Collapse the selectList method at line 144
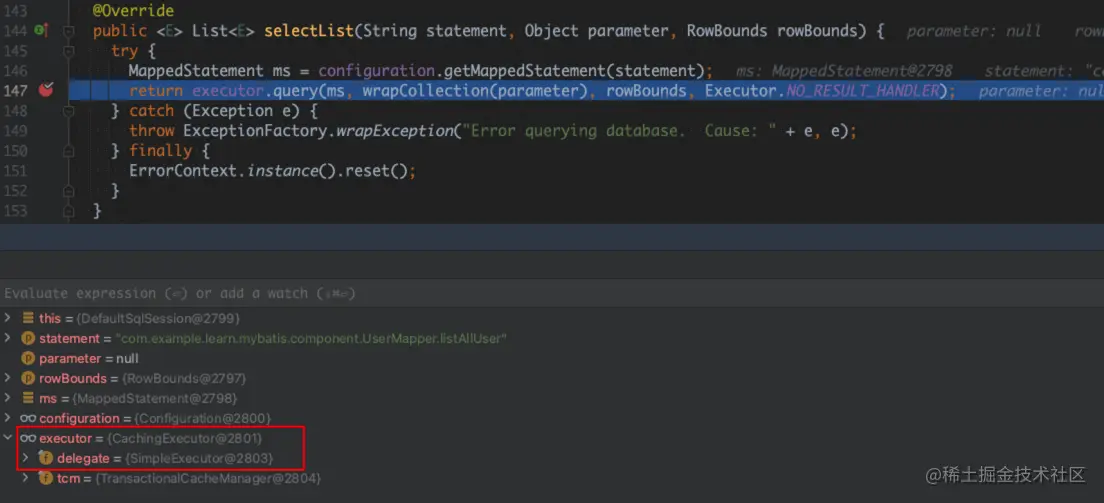Screen dimensions: 1104x503 [x=68, y=31]
